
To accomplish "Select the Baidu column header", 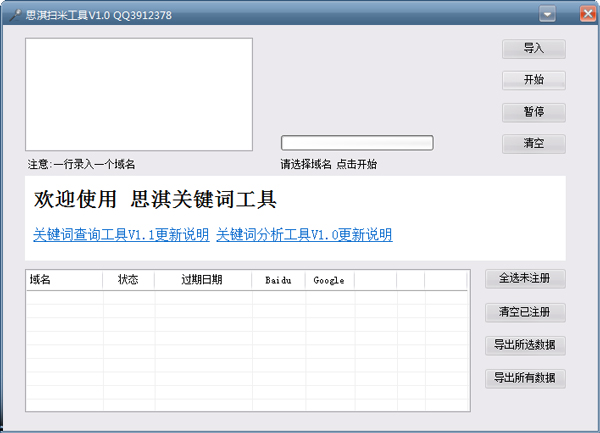I will [278, 280].
